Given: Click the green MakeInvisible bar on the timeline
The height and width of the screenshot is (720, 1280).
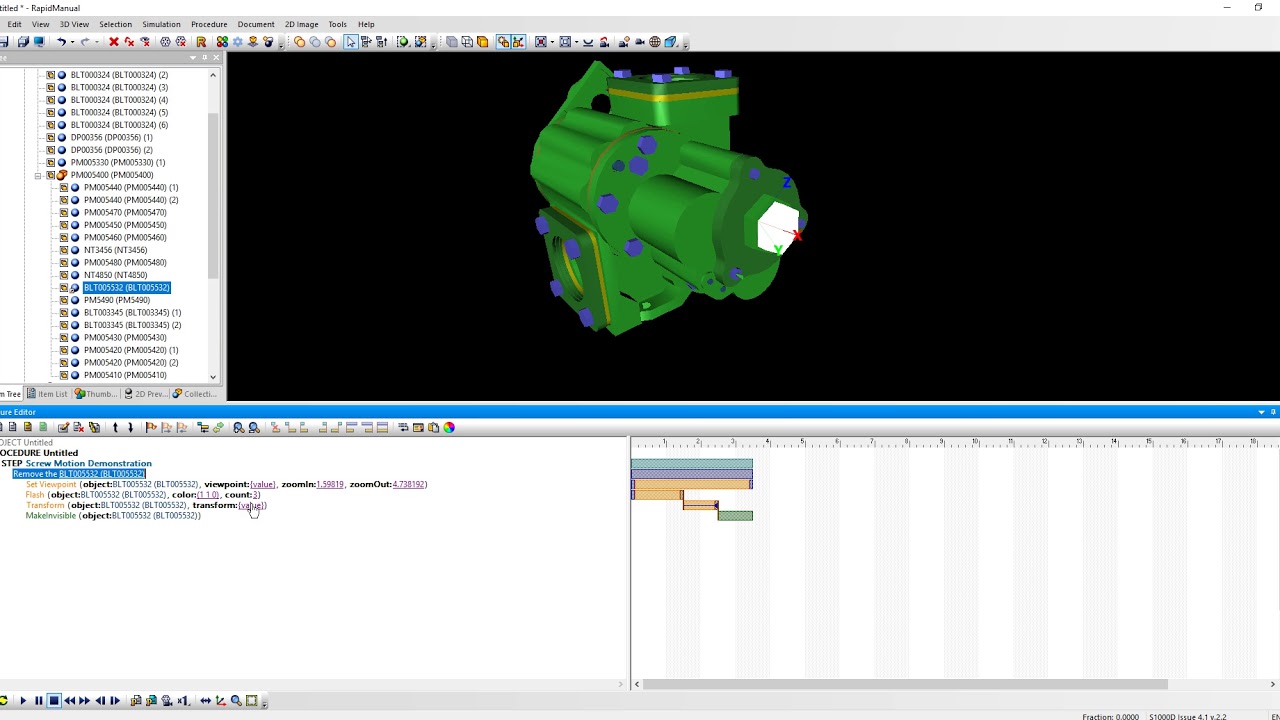Looking at the screenshot, I should click(735, 516).
